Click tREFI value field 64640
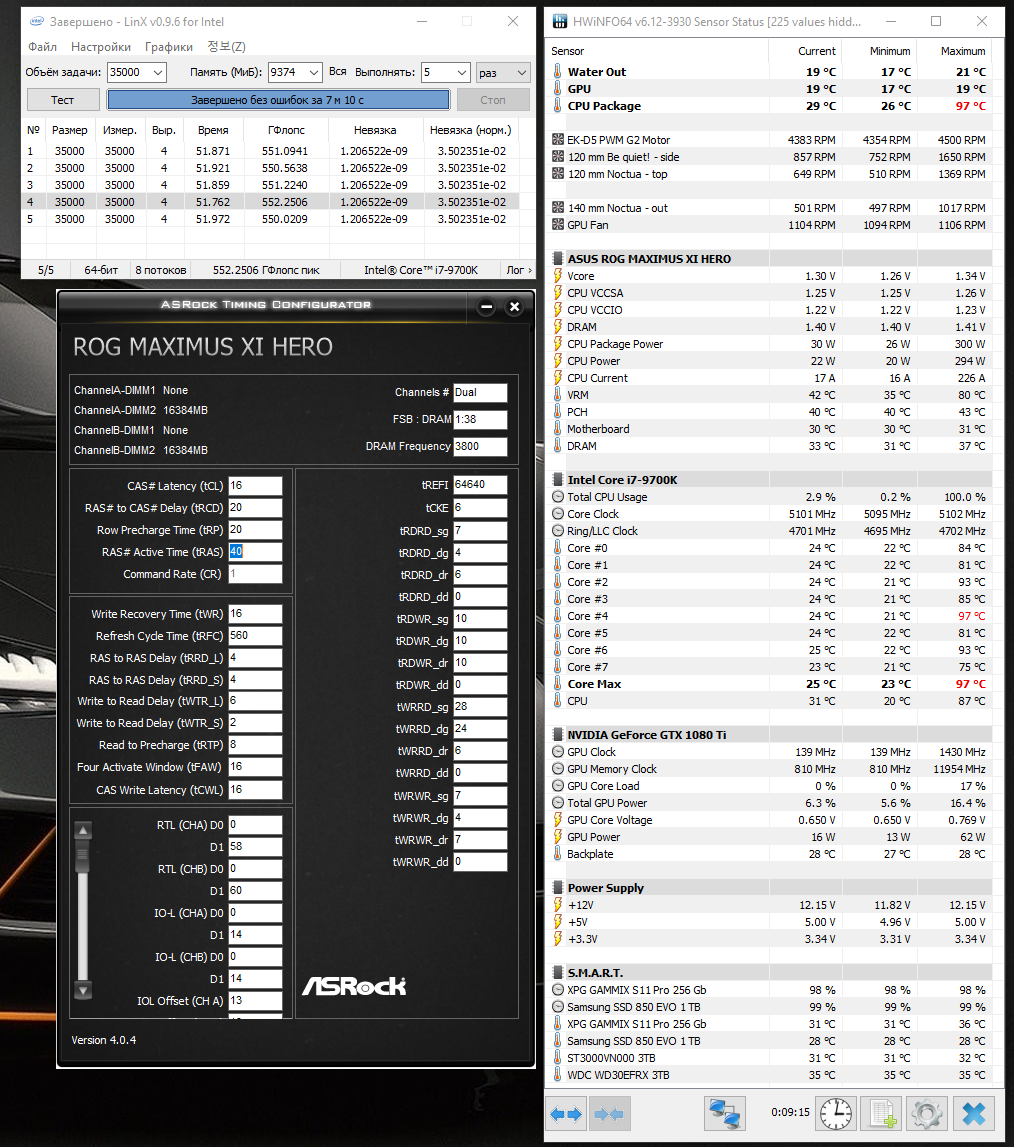The width and height of the screenshot is (1014, 1147). click(x=480, y=484)
